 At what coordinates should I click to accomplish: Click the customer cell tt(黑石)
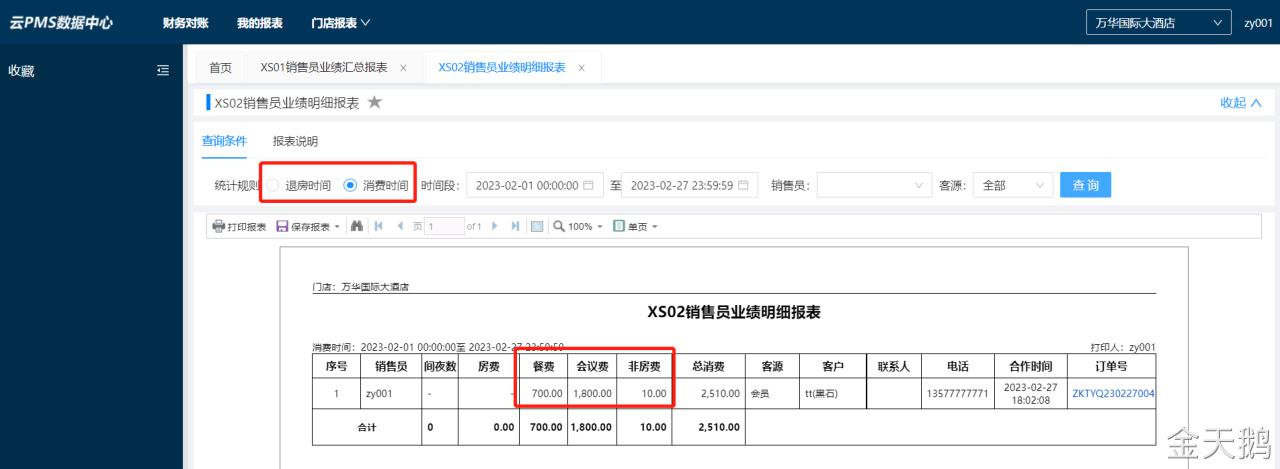pyautogui.click(x=831, y=394)
